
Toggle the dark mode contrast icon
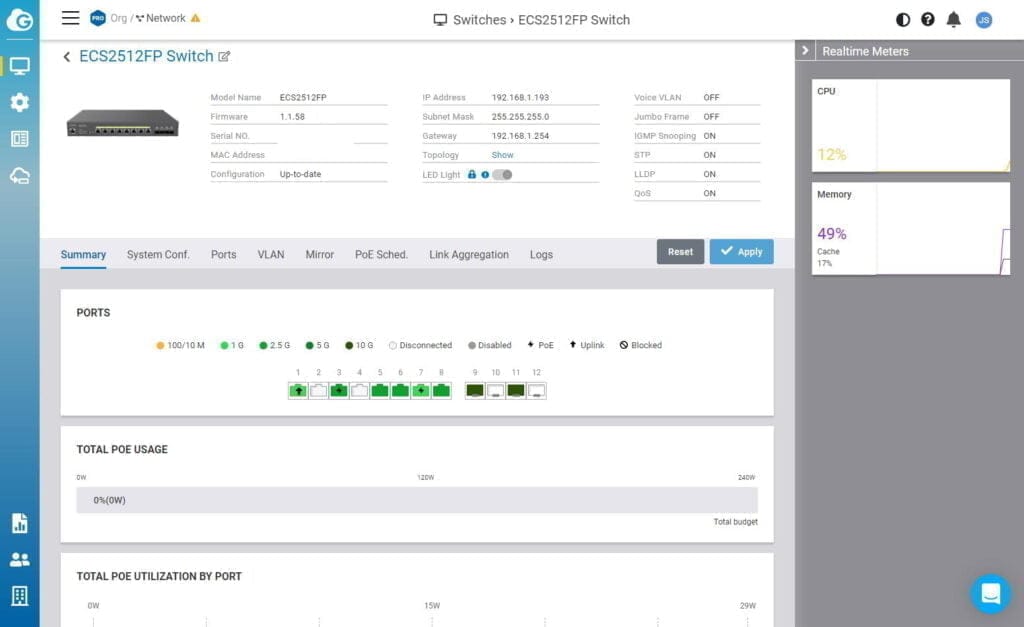click(903, 19)
